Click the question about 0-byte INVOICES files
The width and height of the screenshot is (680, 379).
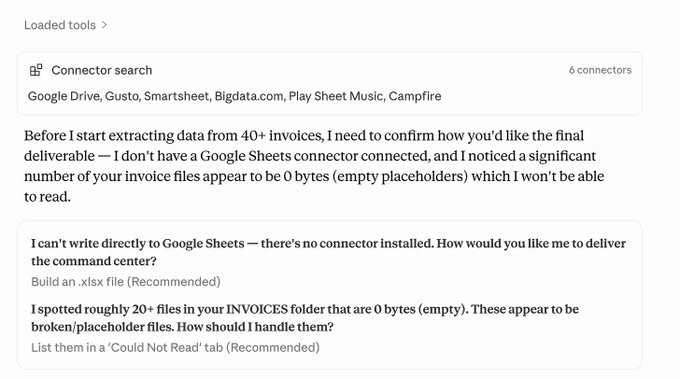click(305, 318)
